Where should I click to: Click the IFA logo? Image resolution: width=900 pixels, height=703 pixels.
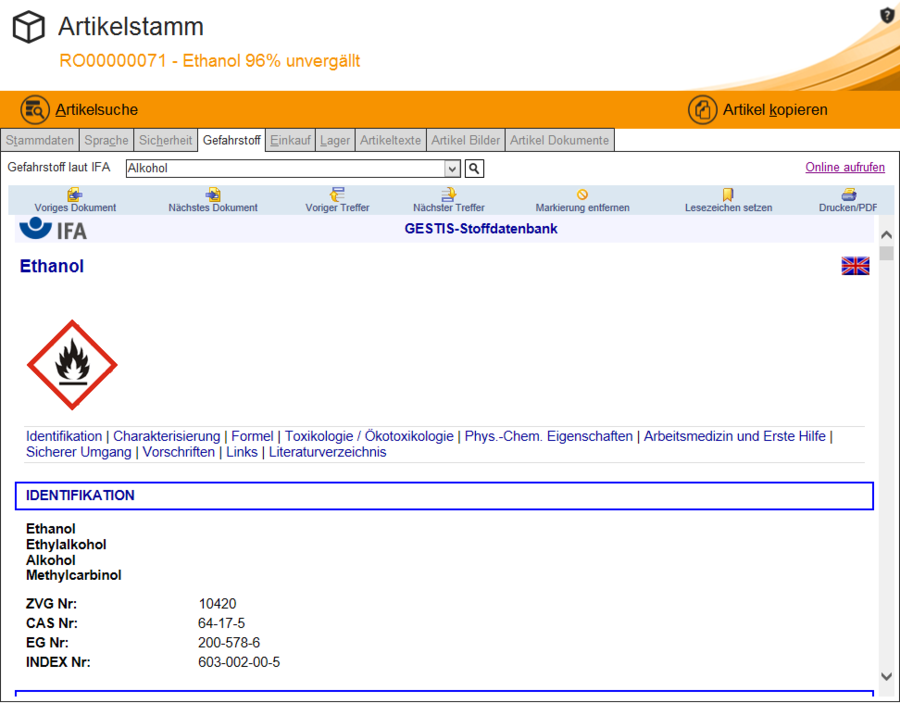tap(53, 229)
